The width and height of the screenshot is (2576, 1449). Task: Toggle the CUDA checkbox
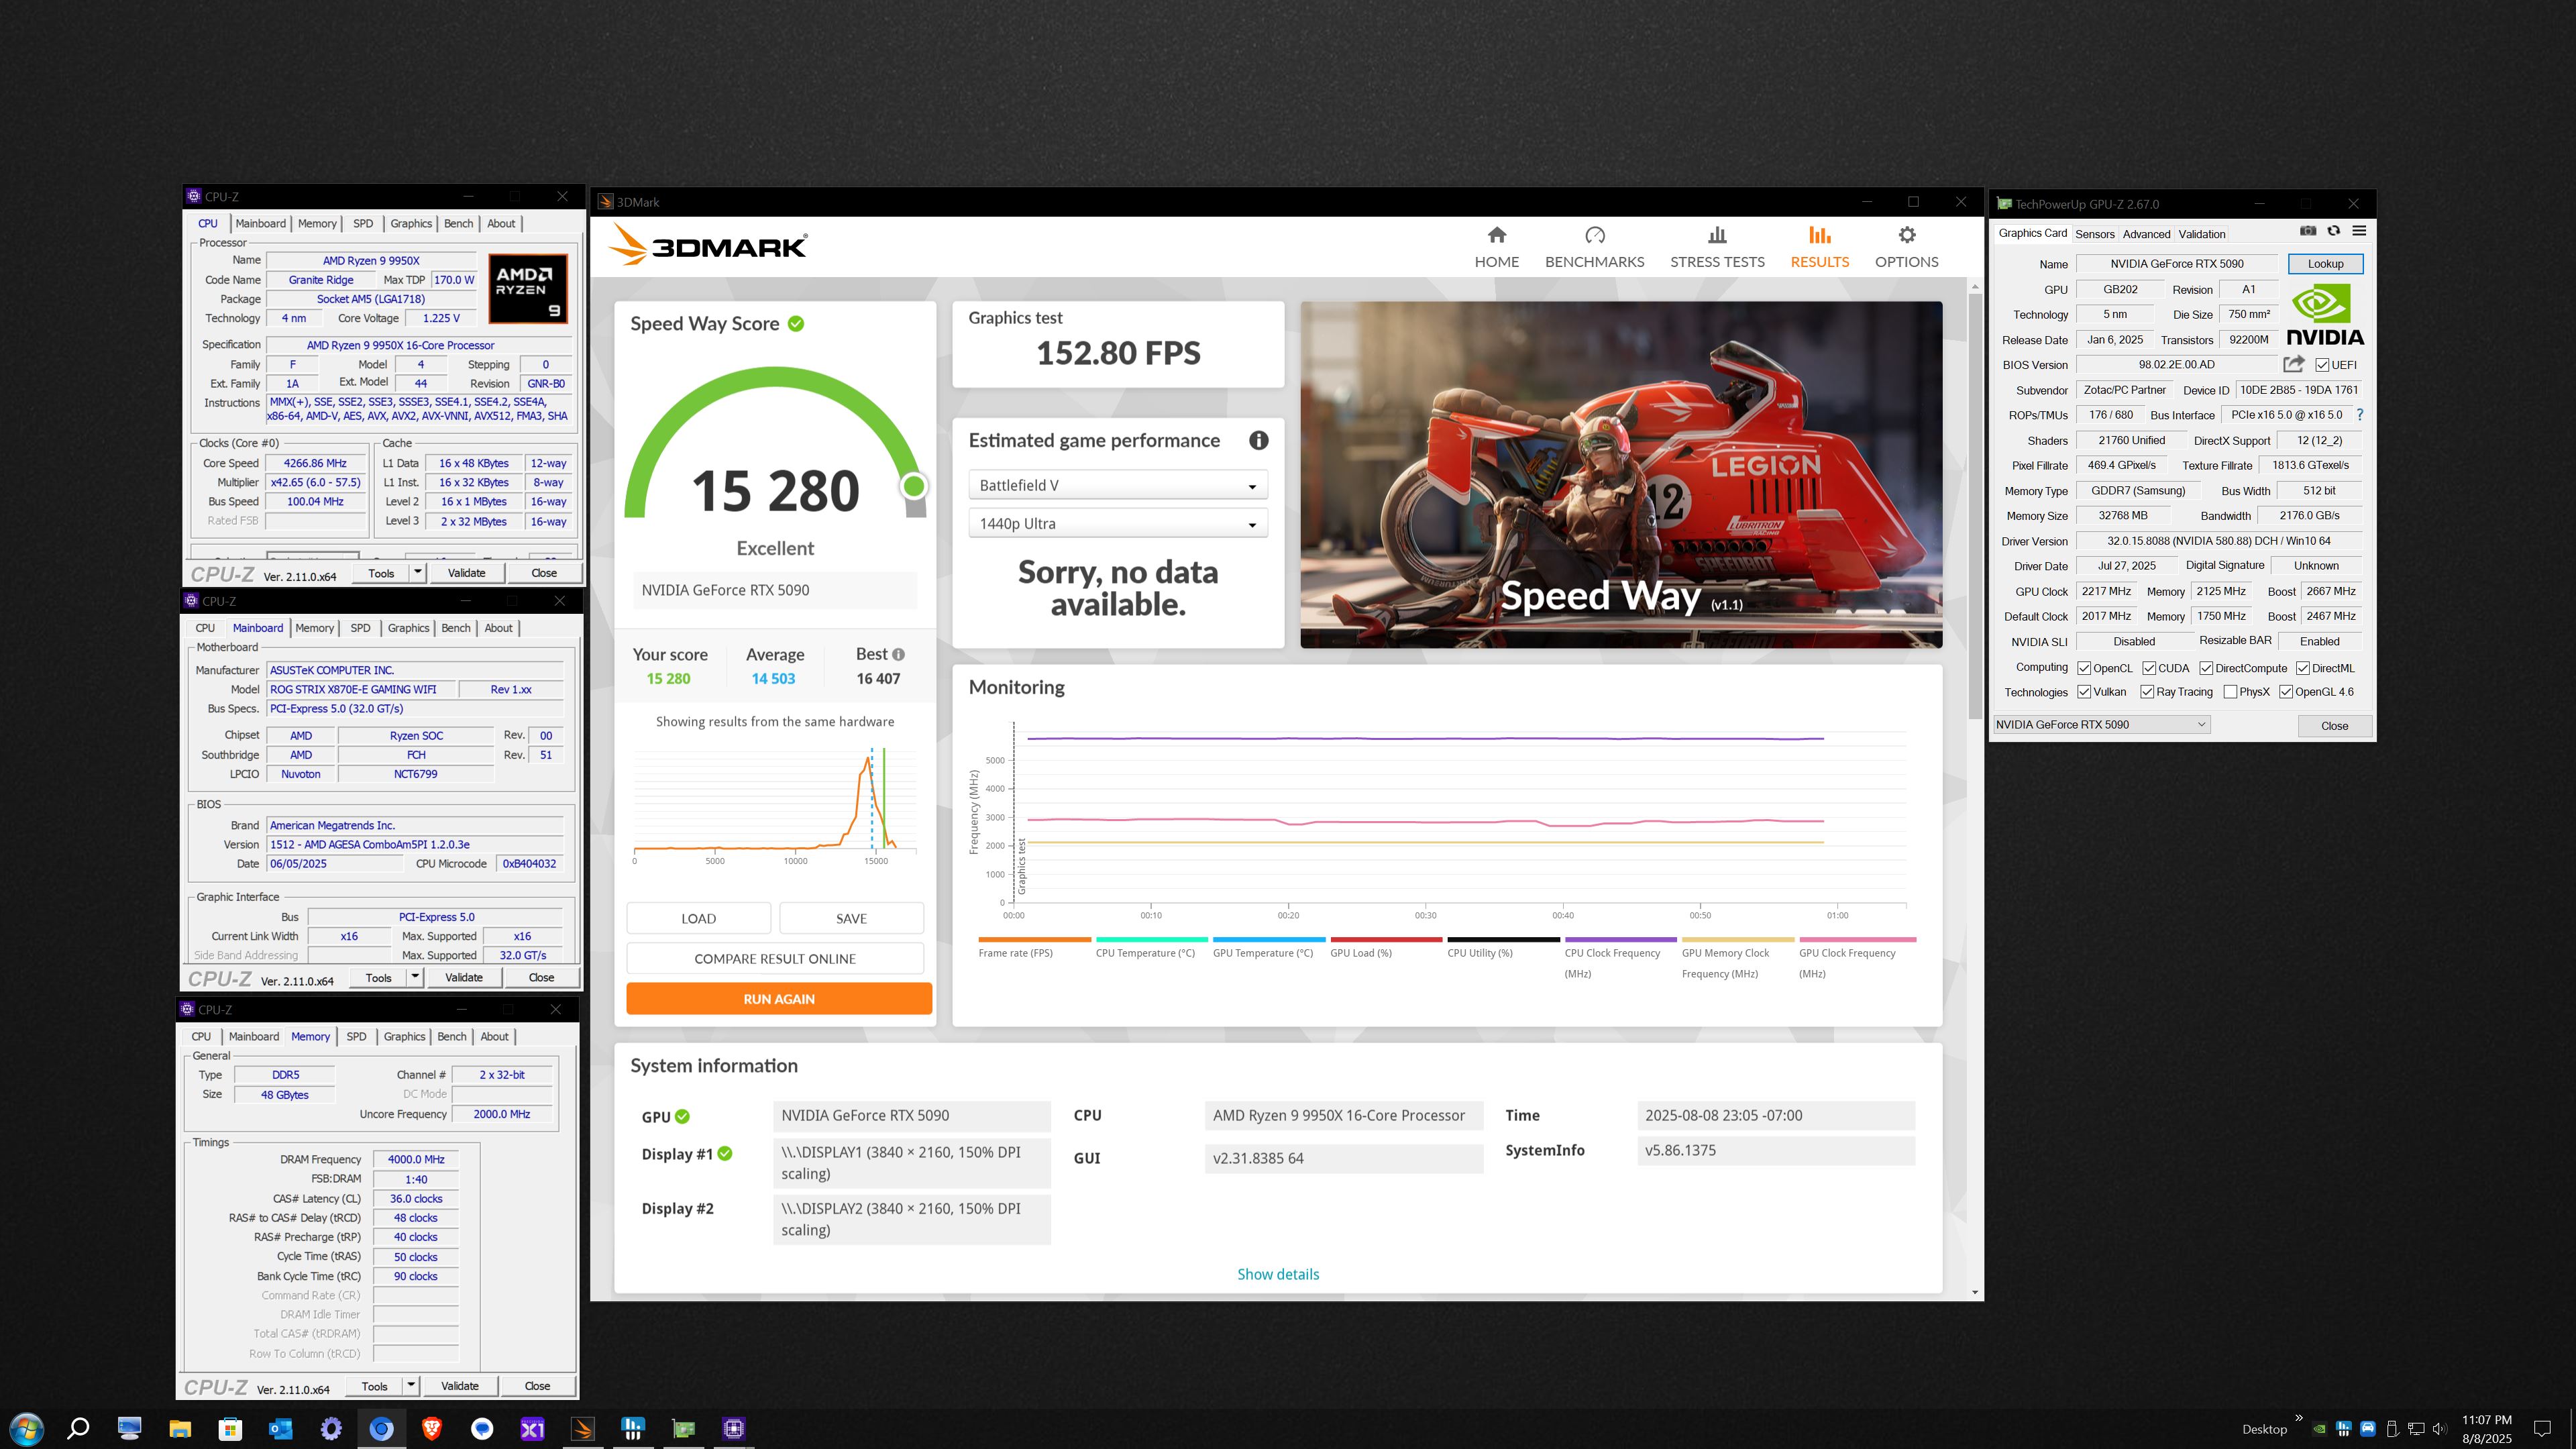click(x=2149, y=668)
